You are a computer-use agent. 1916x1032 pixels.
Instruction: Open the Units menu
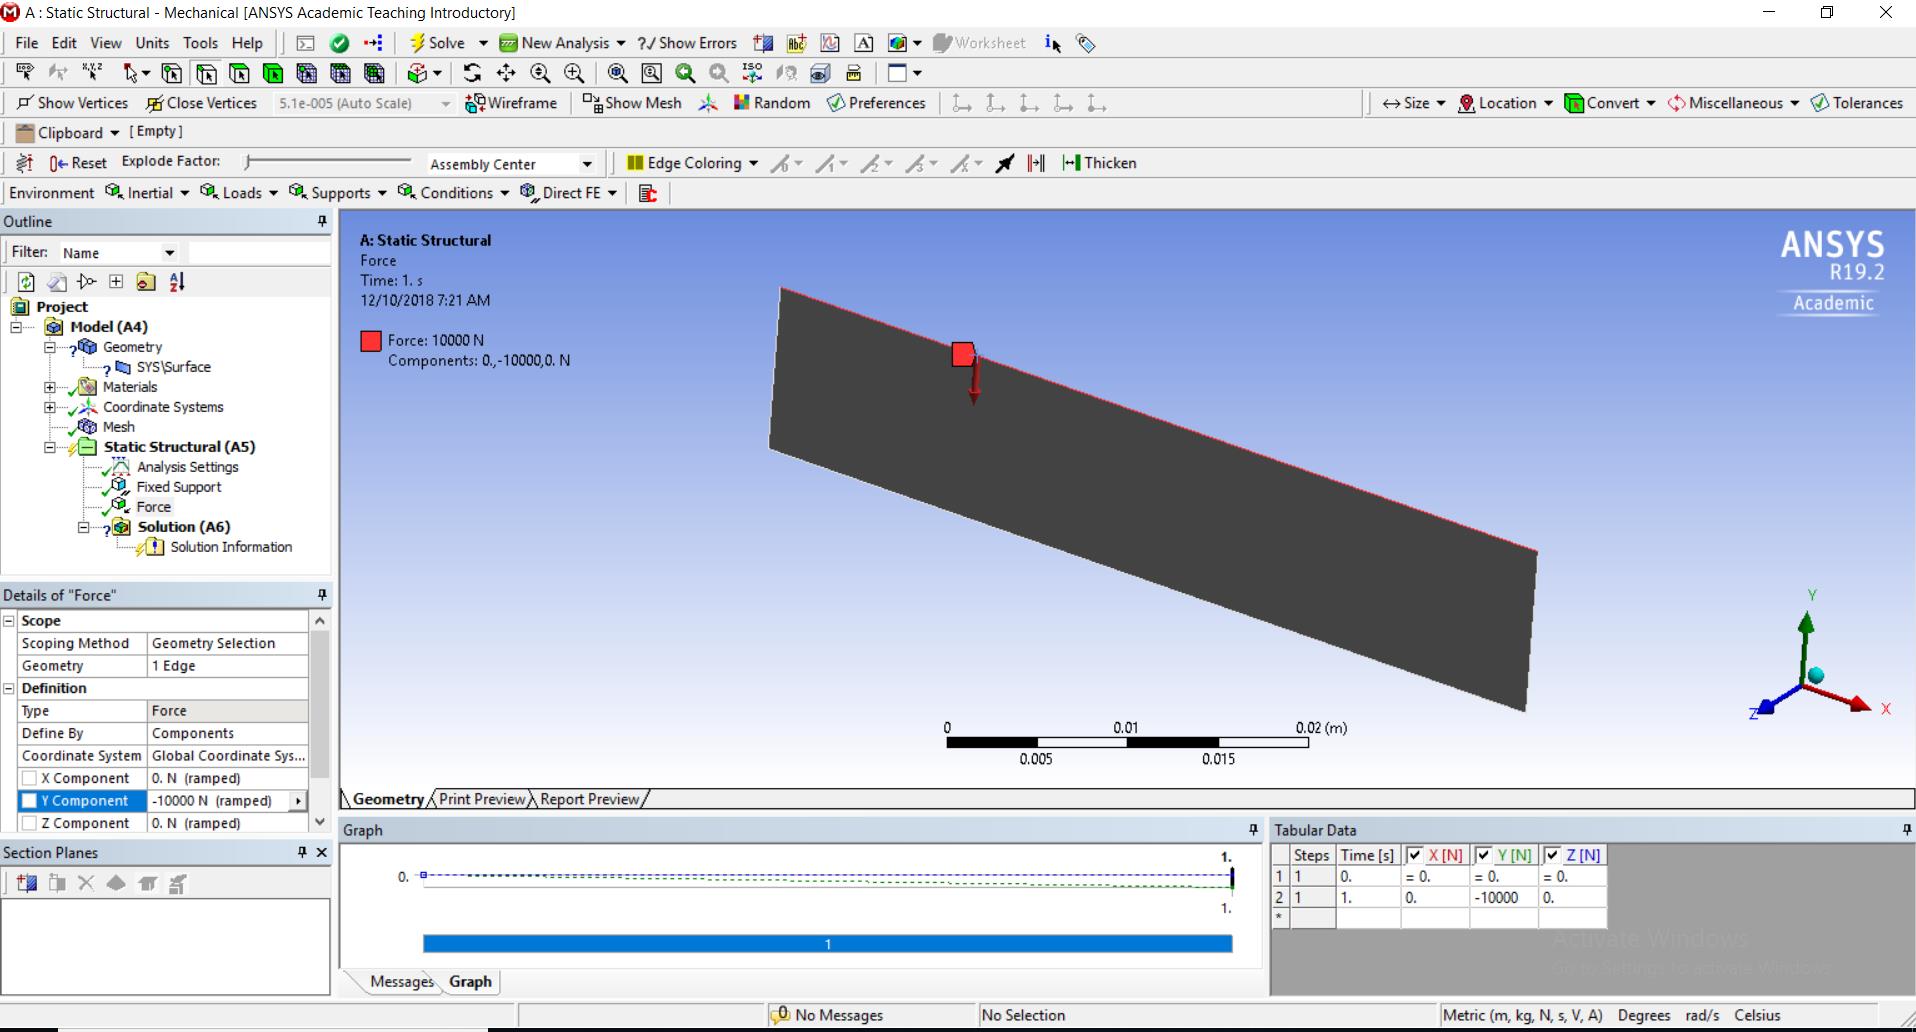click(x=152, y=43)
